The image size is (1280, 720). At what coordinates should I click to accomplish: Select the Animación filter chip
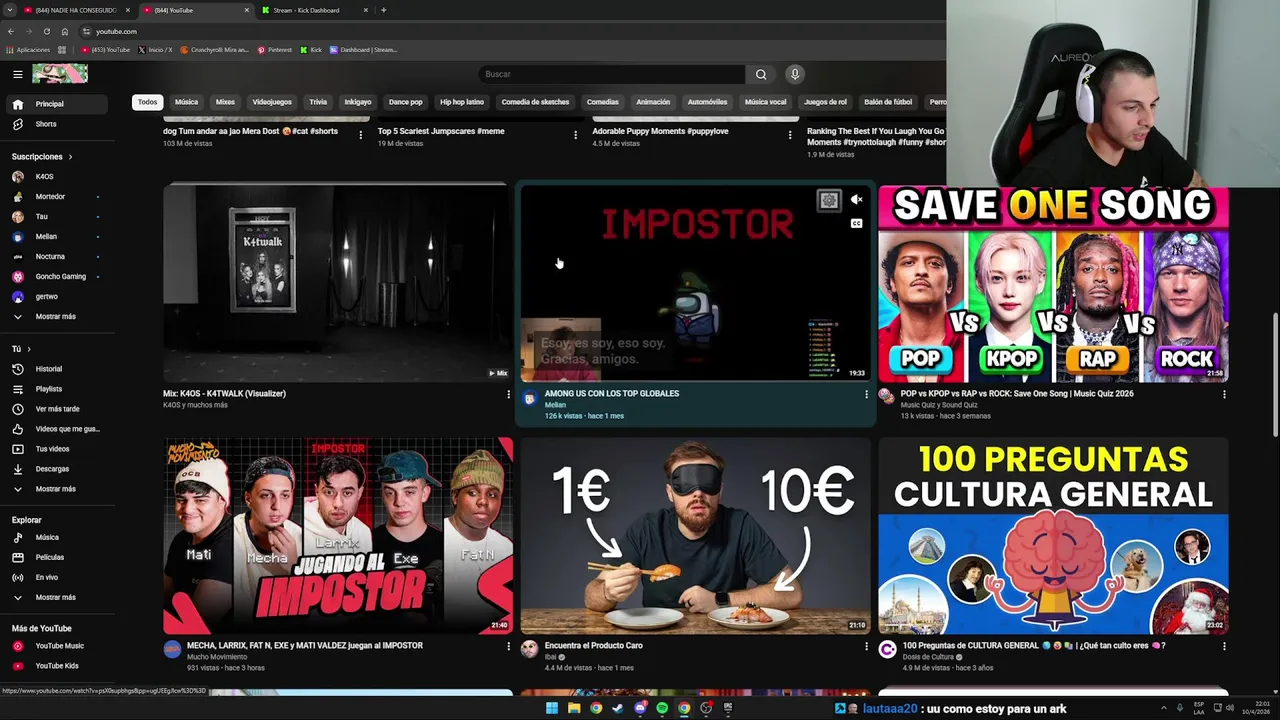point(653,102)
